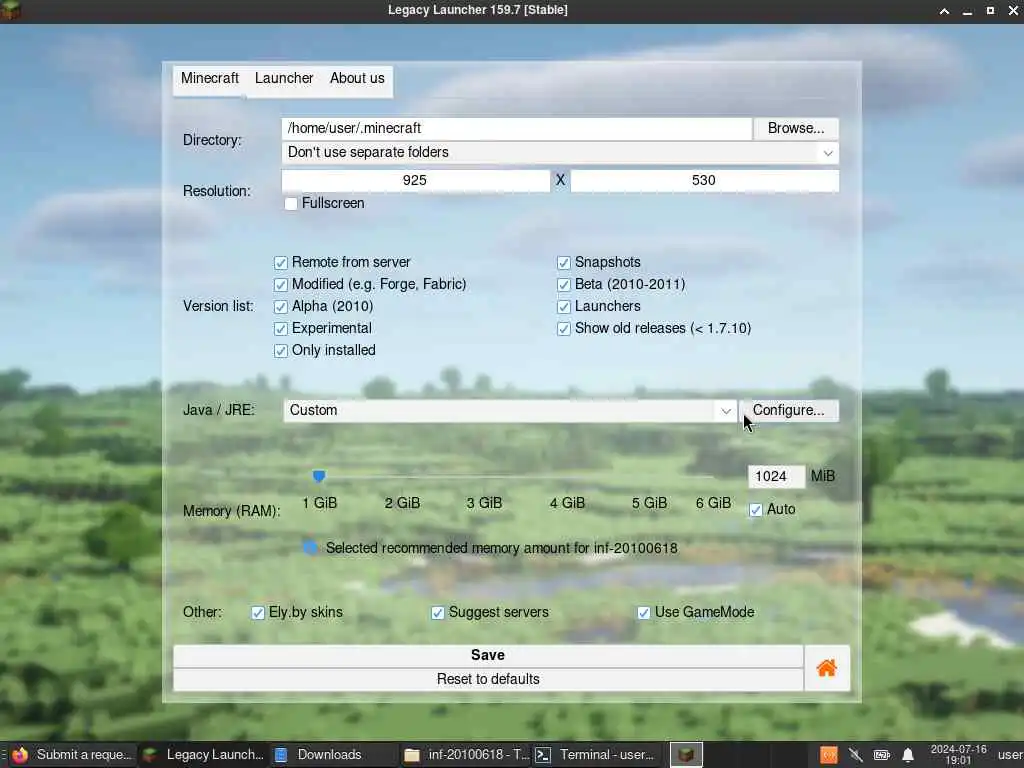
Task: Toggle the Beta (2010-2011) checkbox
Action: pyautogui.click(x=564, y=285)
